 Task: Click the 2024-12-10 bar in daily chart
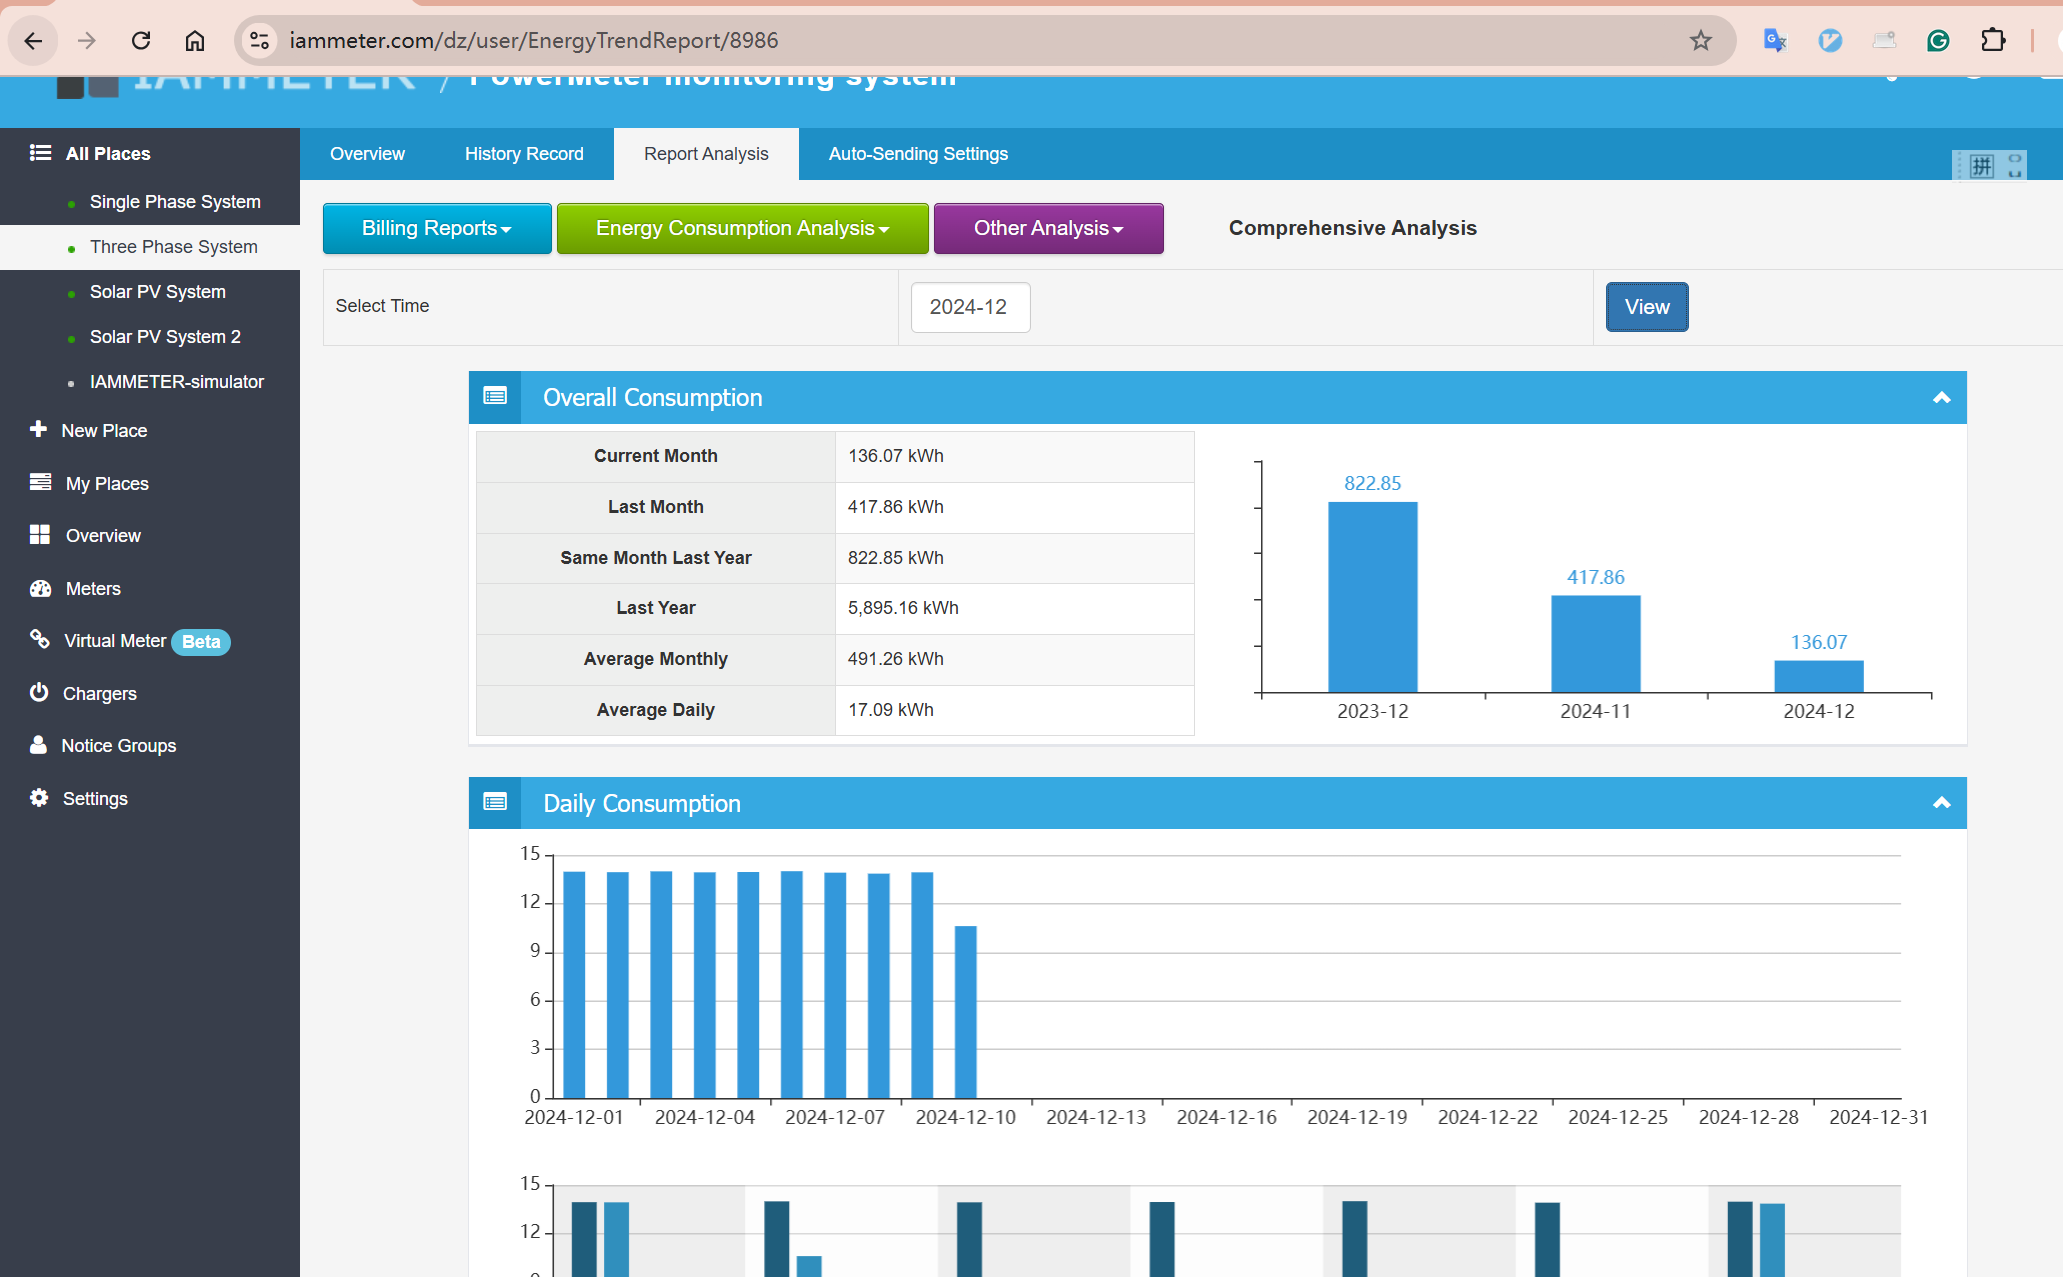point(965,1012)
